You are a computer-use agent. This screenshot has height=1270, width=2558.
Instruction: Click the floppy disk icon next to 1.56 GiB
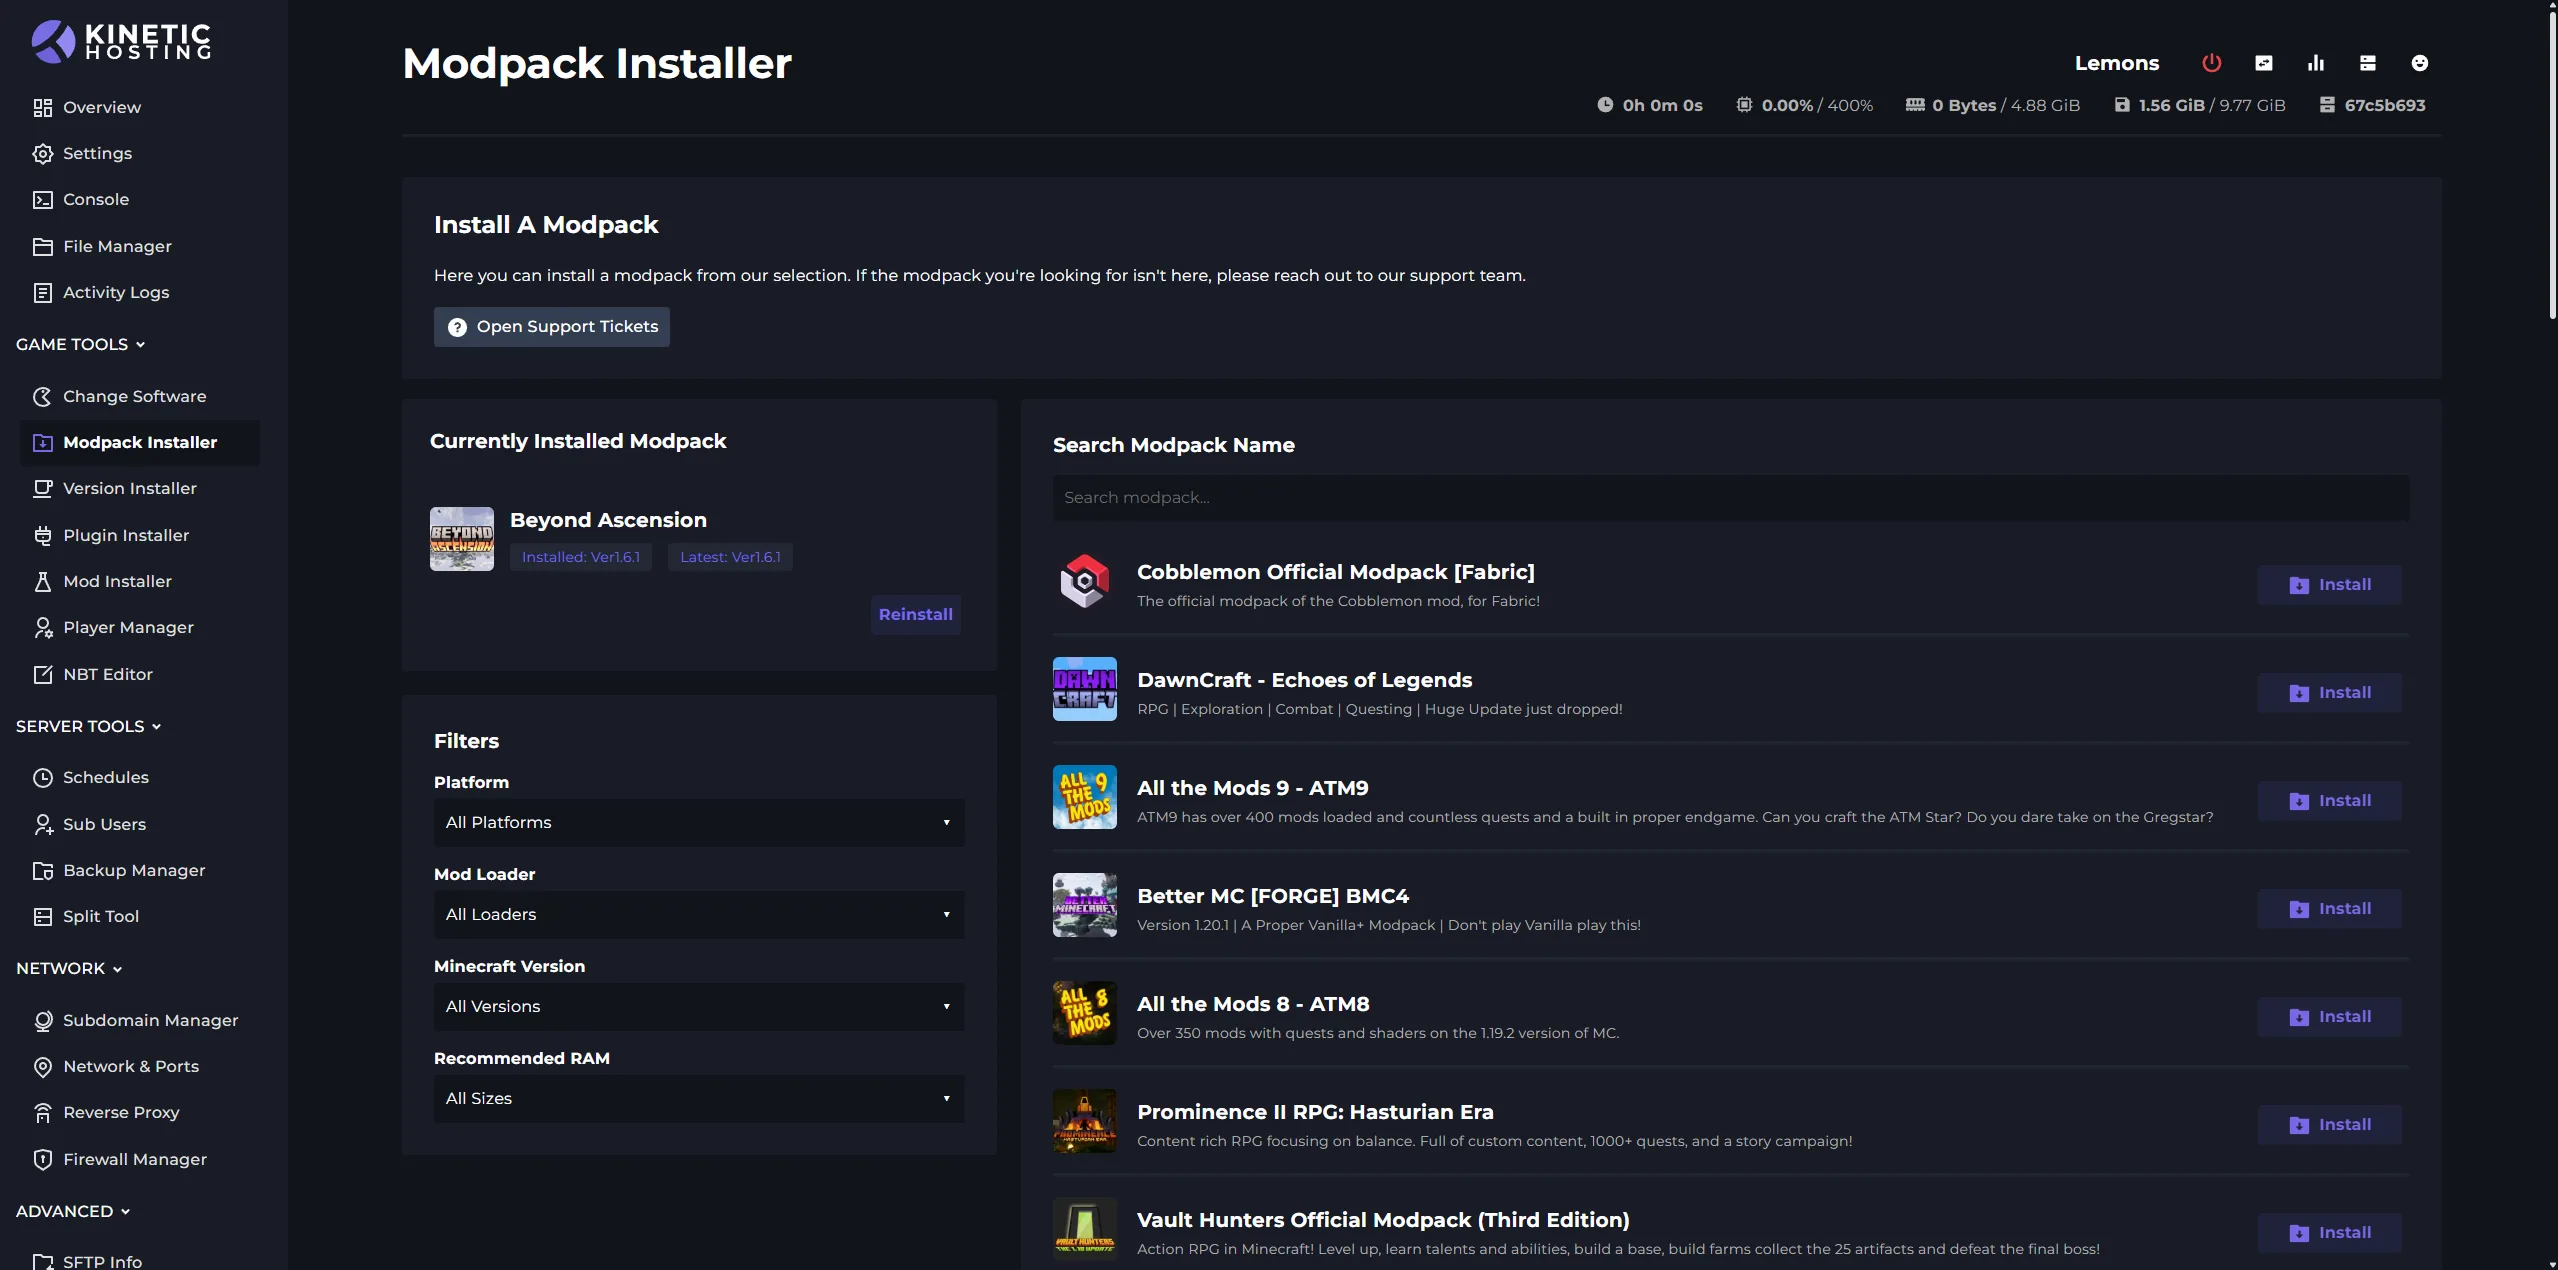click(x=2122, y=105)
